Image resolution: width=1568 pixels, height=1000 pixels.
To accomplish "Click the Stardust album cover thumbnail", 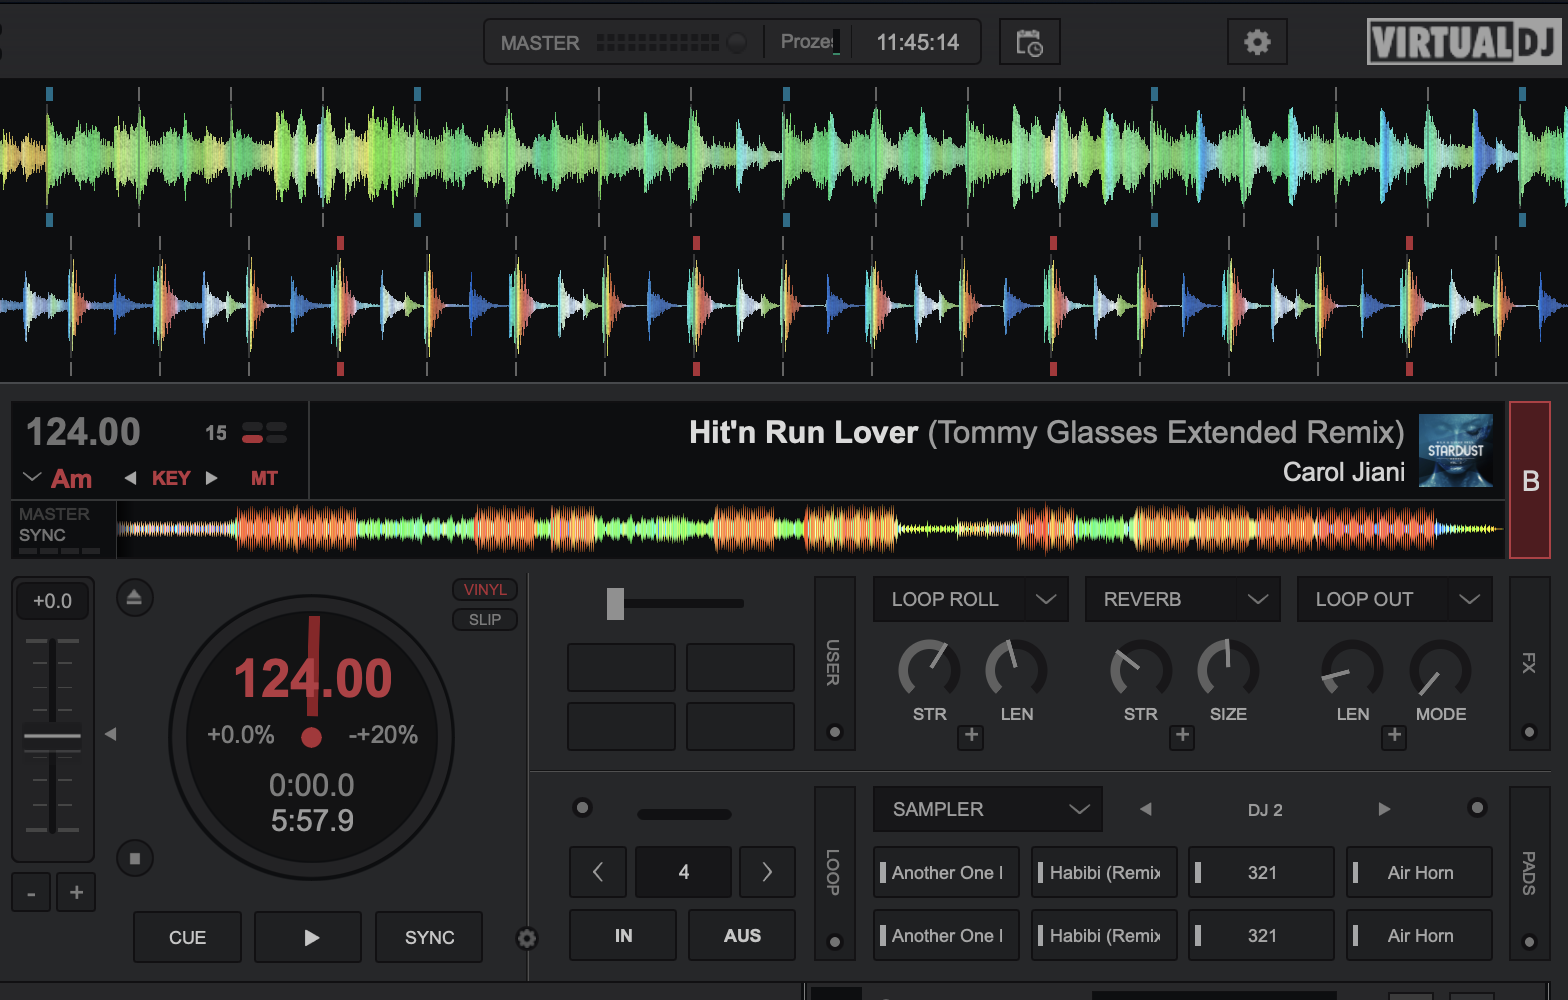I will click(x=1456, y=451).
